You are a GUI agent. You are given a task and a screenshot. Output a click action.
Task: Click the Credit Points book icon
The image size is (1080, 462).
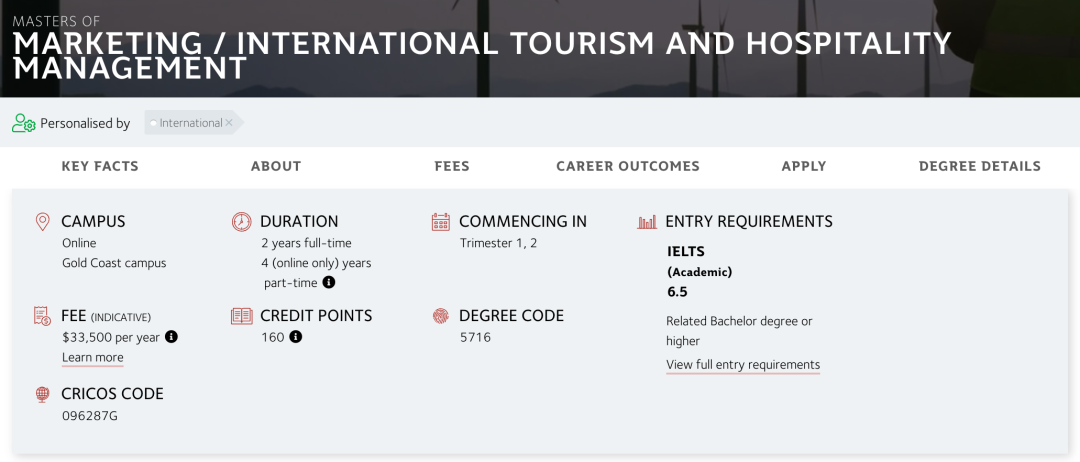(241, 316)
